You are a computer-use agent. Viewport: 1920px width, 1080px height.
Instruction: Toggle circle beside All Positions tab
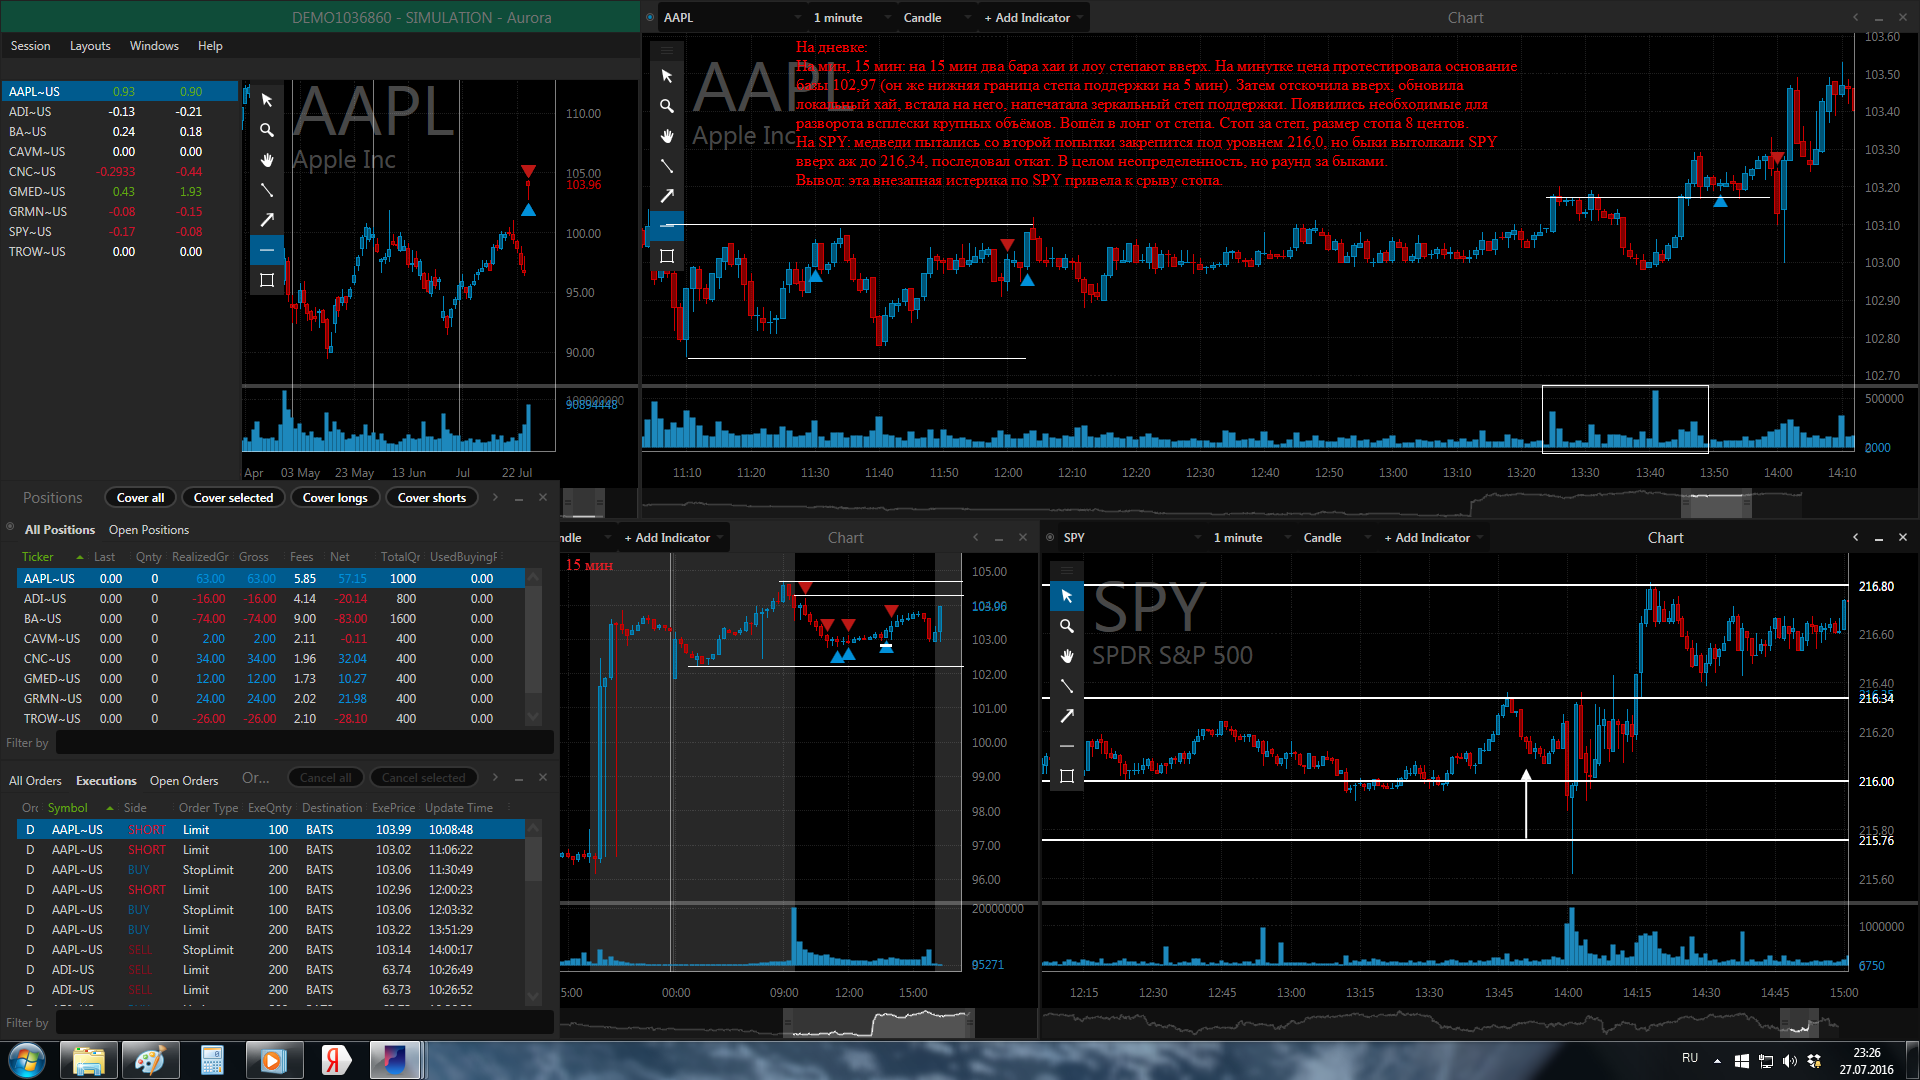(x=10, y=527)
